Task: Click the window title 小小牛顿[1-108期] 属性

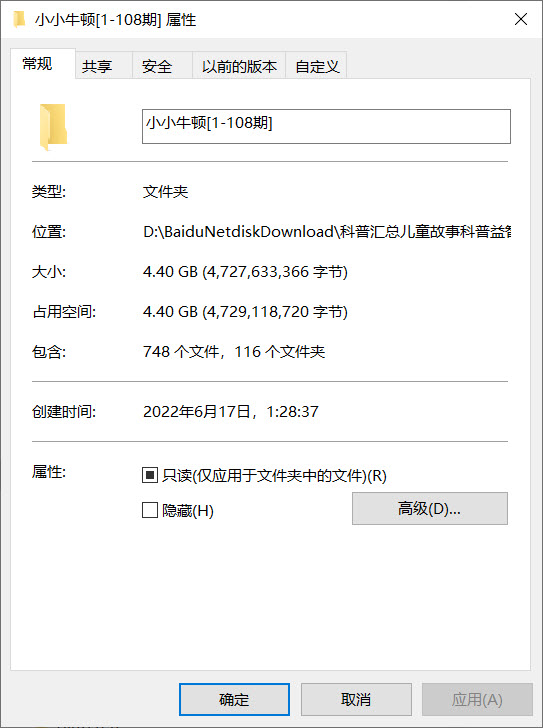Action: pos(116,20)
